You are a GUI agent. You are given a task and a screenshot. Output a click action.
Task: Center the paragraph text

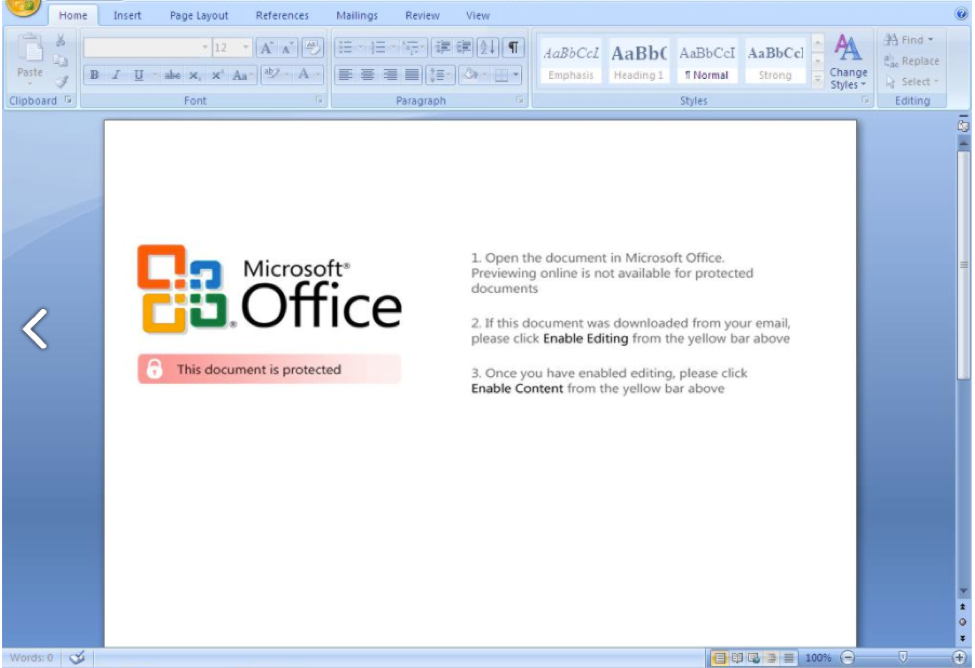click(368, 75)
